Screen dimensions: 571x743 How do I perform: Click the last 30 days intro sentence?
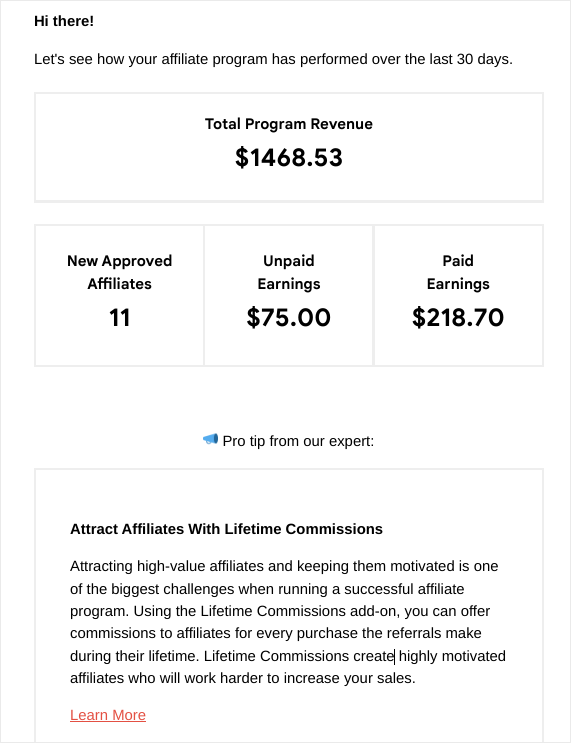pyautogui.click(x=273, y=59)
